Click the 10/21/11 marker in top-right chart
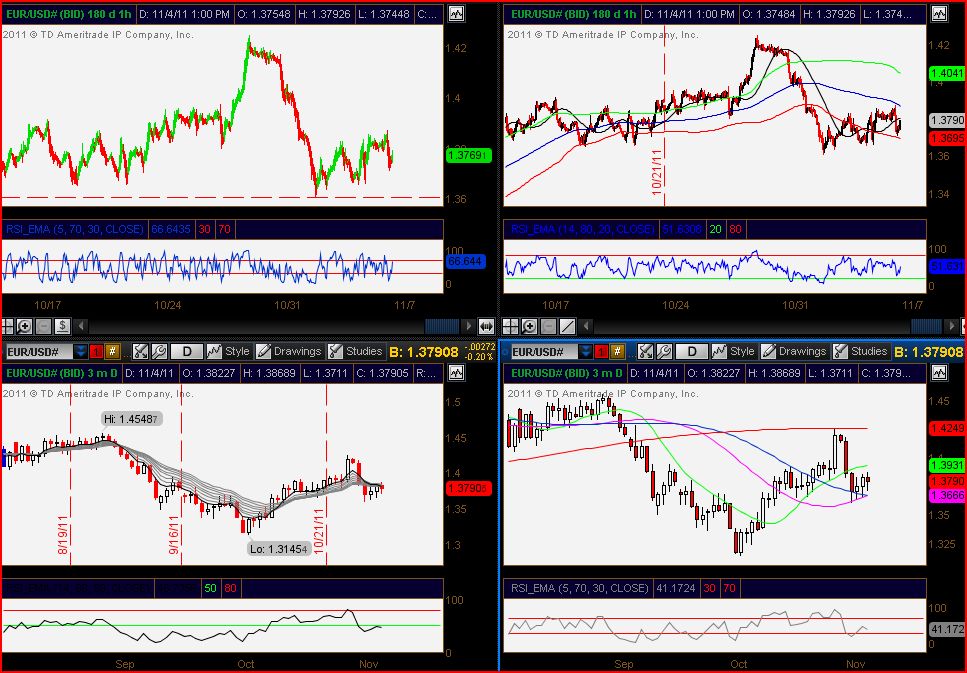Viewport: 967px width, 673px height. (x=657, y=172)
